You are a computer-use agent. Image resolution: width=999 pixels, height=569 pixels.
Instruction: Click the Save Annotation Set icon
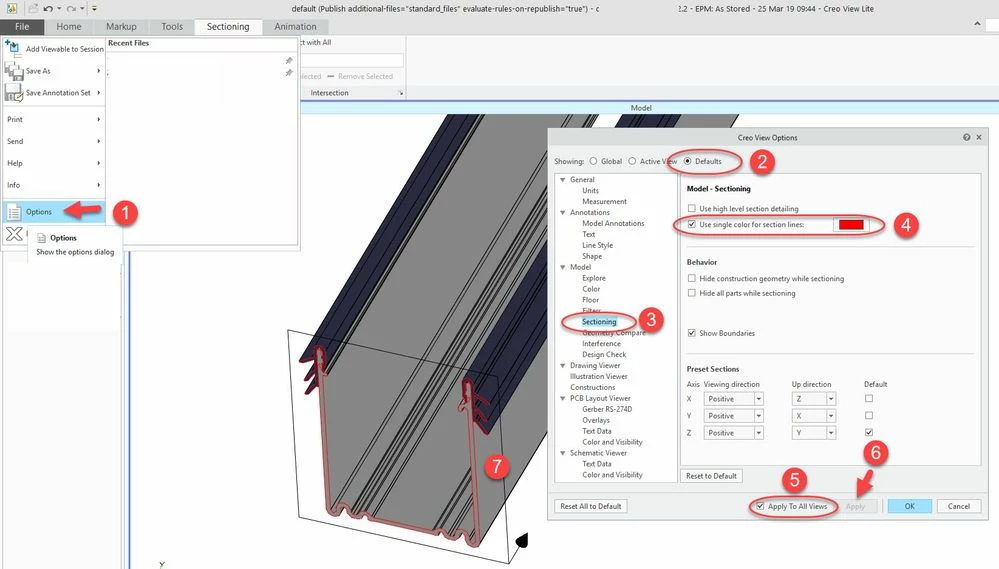(13, 93)
